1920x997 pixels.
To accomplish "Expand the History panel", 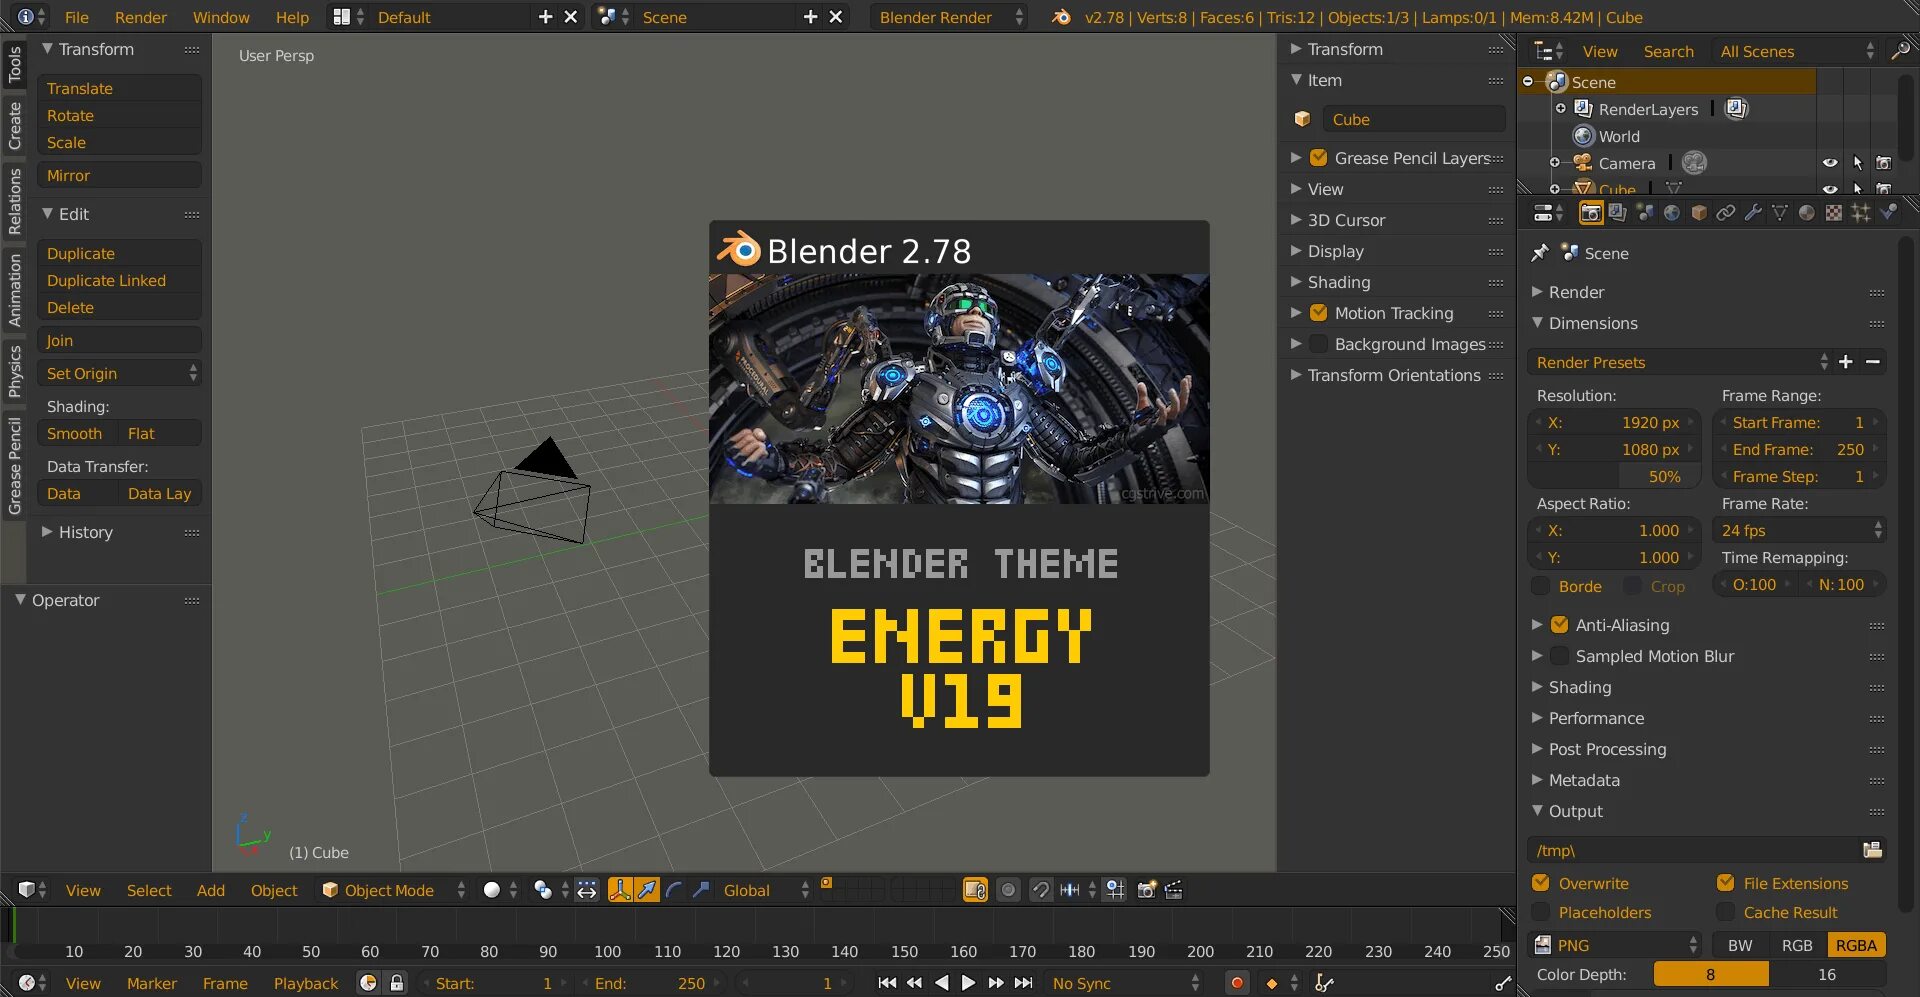I will 85,532.
